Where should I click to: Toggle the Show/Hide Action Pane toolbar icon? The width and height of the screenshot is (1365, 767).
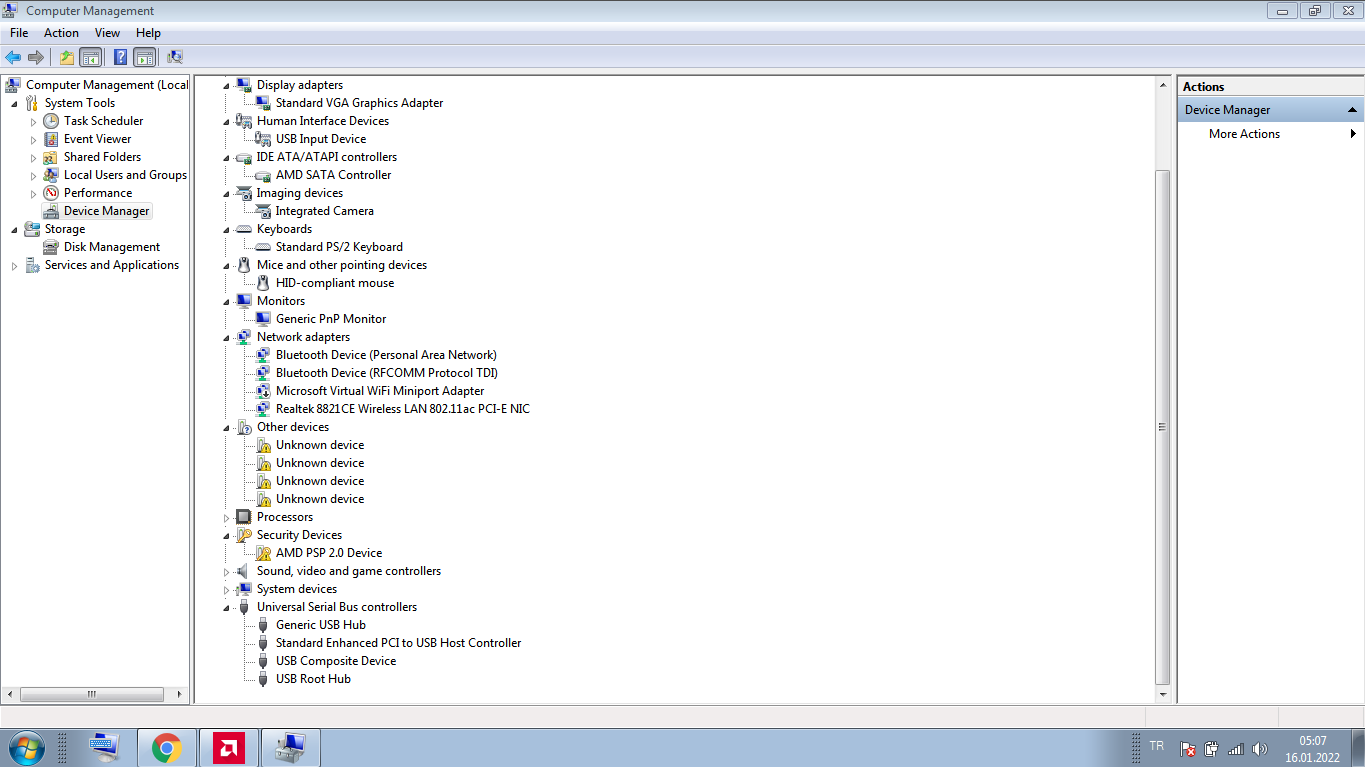(144, 57)
